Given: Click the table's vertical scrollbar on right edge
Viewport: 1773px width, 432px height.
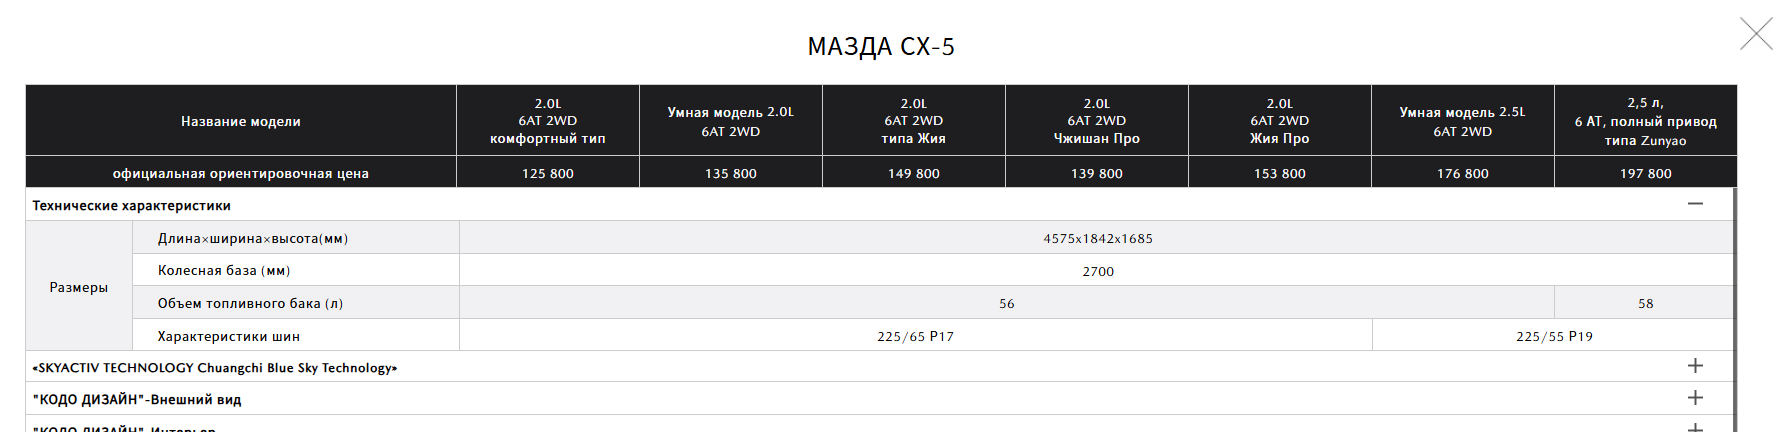Looking at the screenshot, I should pyautogui.click(x=1735, y=310).
